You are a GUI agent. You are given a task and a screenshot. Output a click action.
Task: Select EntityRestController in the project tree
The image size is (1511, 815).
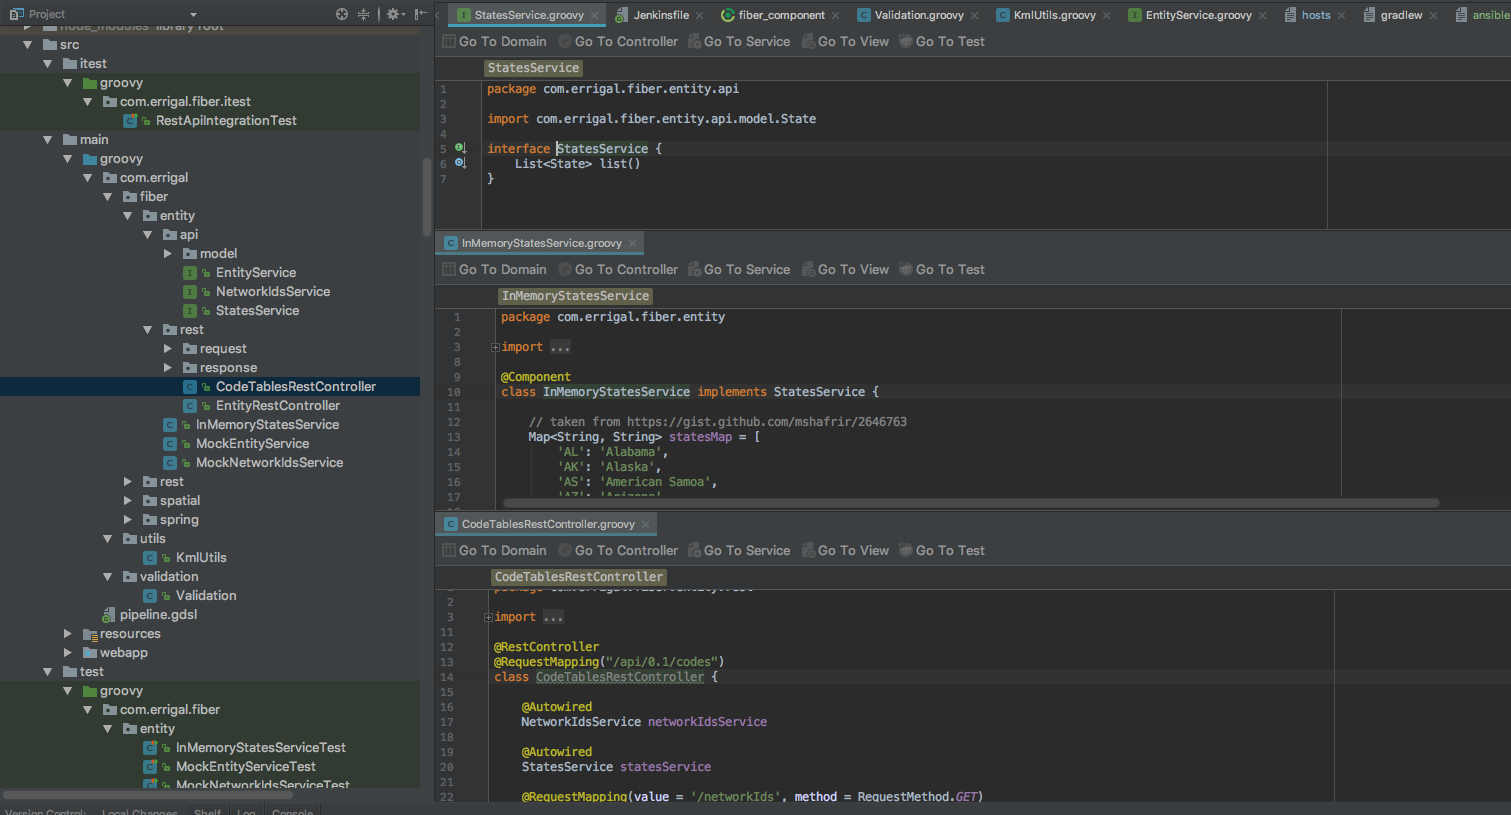pyautogui.click(x=277, y=406)
